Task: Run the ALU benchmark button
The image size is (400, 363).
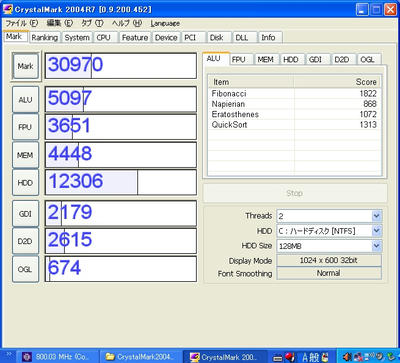Action: tap(26, 99)
